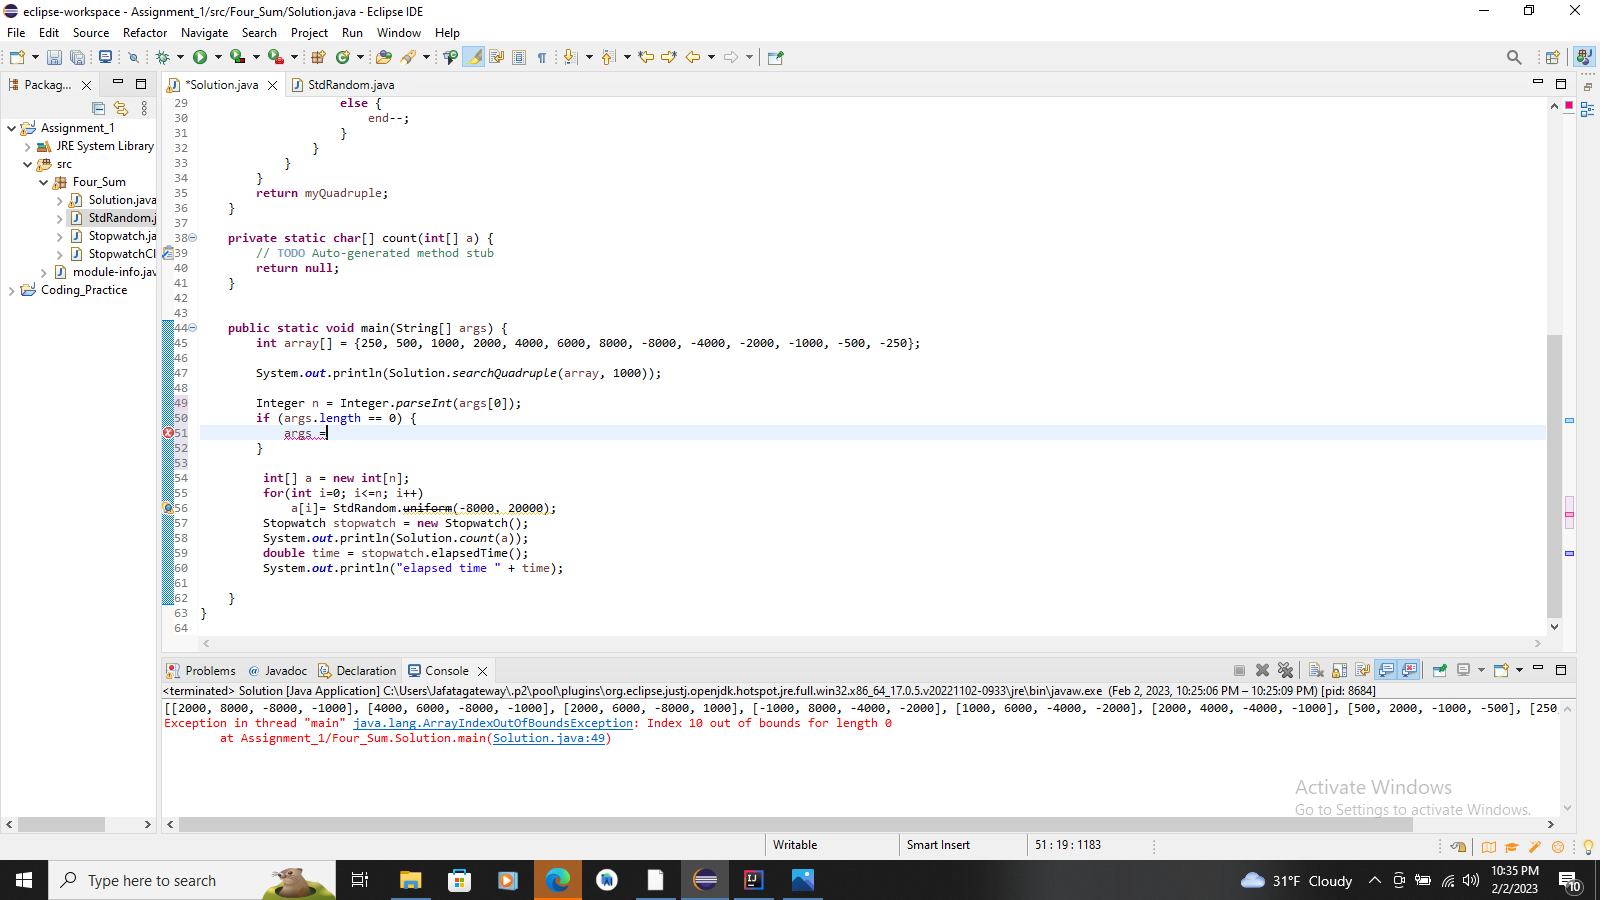Open the Run button dropdown arrow

216,57
